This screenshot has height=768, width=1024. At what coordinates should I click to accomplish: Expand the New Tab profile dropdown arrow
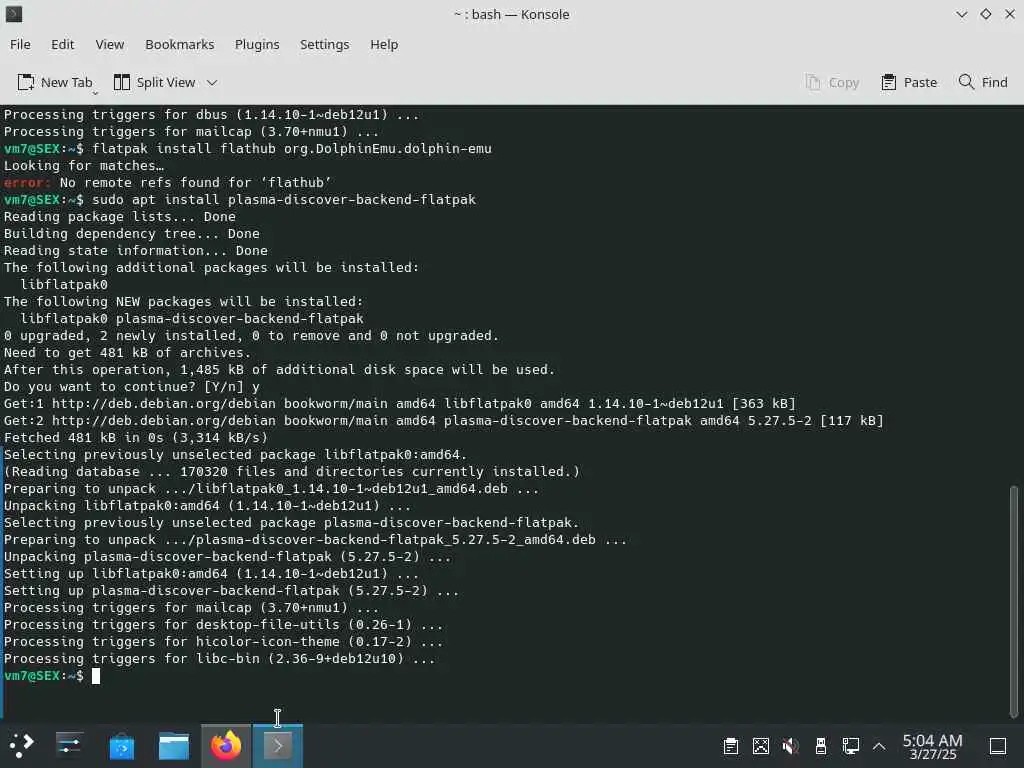tap(95, 93)
